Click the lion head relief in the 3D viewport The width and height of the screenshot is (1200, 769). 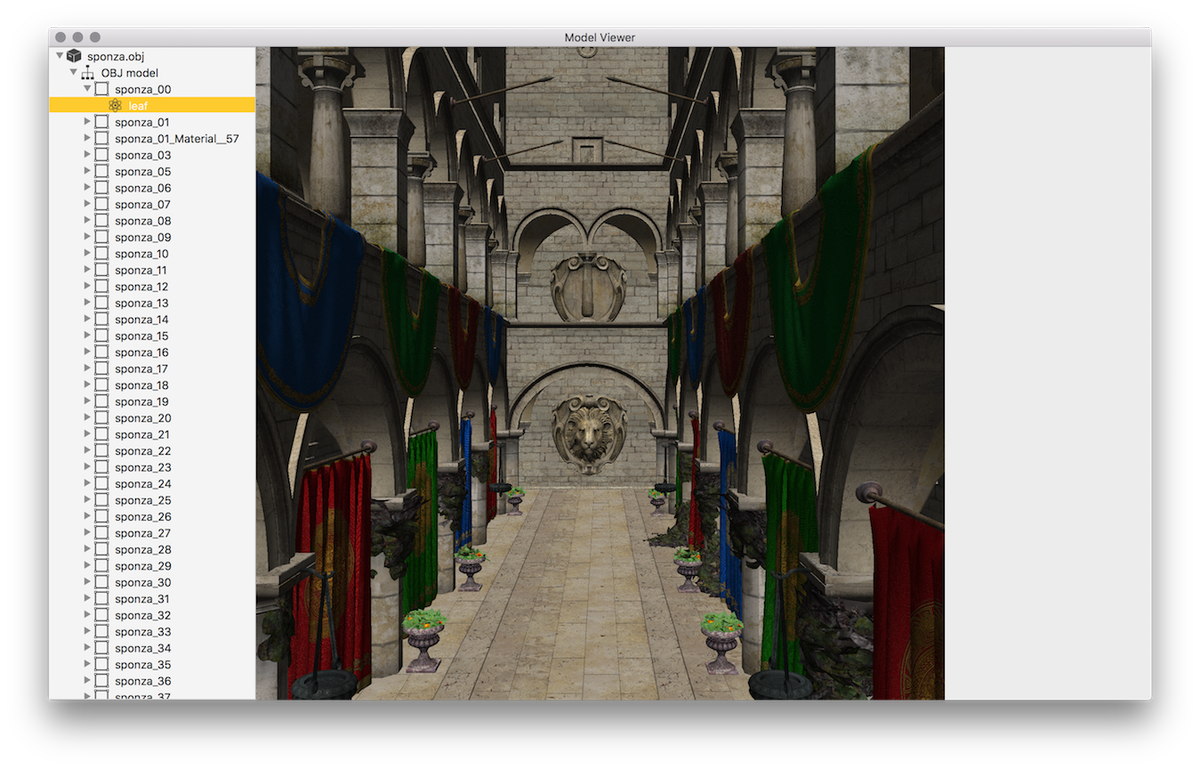click(590, 433)
